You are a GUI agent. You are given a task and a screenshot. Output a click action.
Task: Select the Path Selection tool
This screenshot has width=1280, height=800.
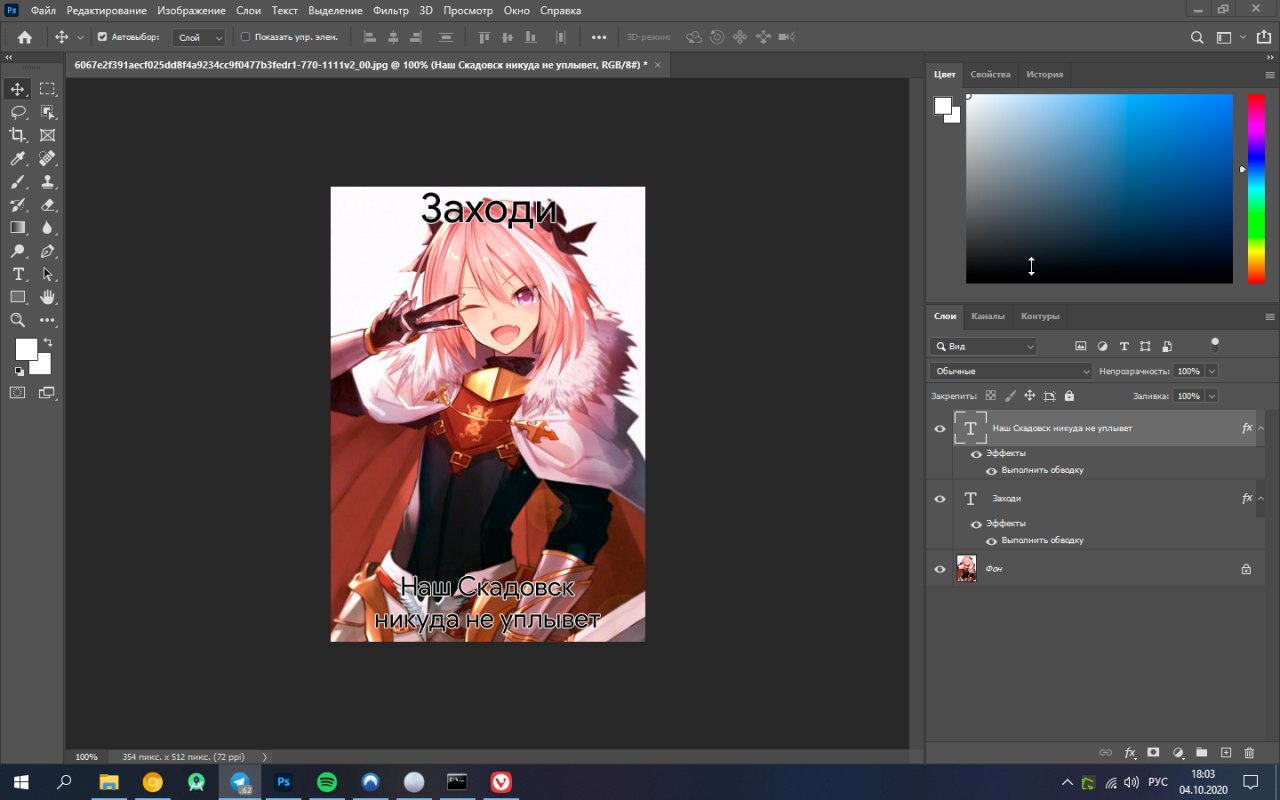[x=47, y=274]
